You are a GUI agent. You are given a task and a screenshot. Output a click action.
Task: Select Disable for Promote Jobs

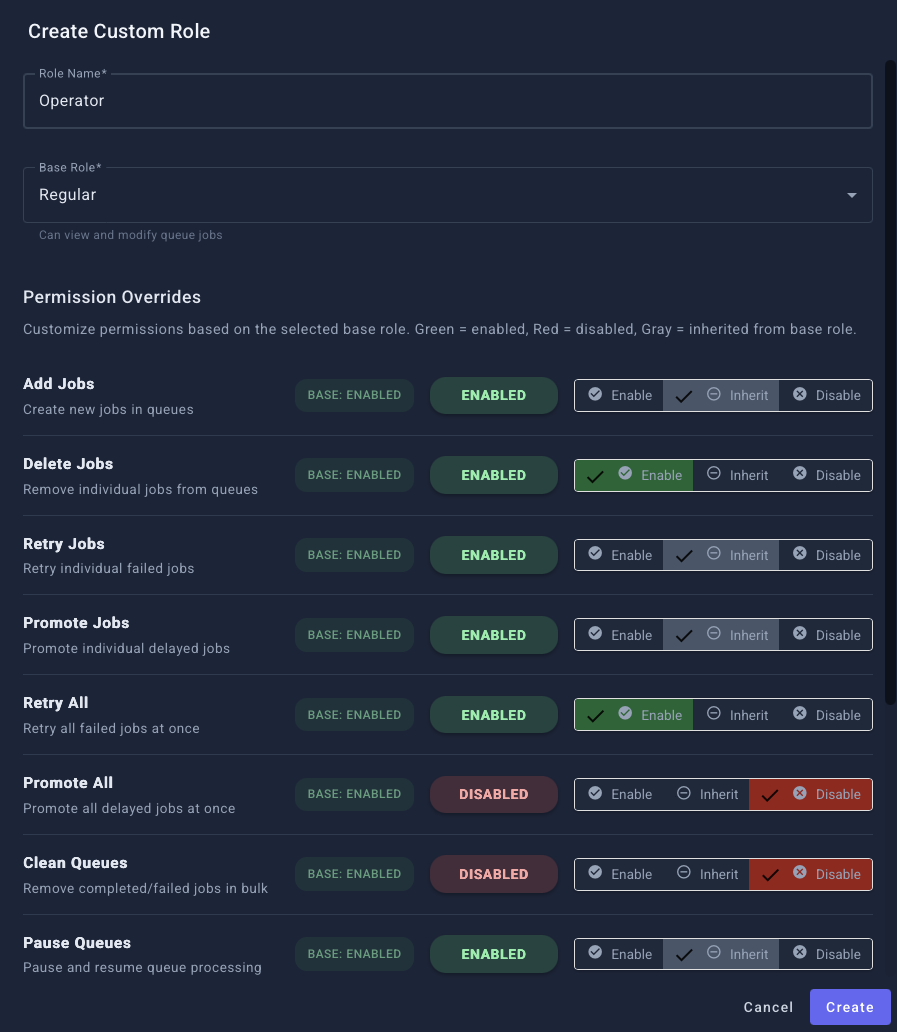pyautogui.click(x=826, y=635)
